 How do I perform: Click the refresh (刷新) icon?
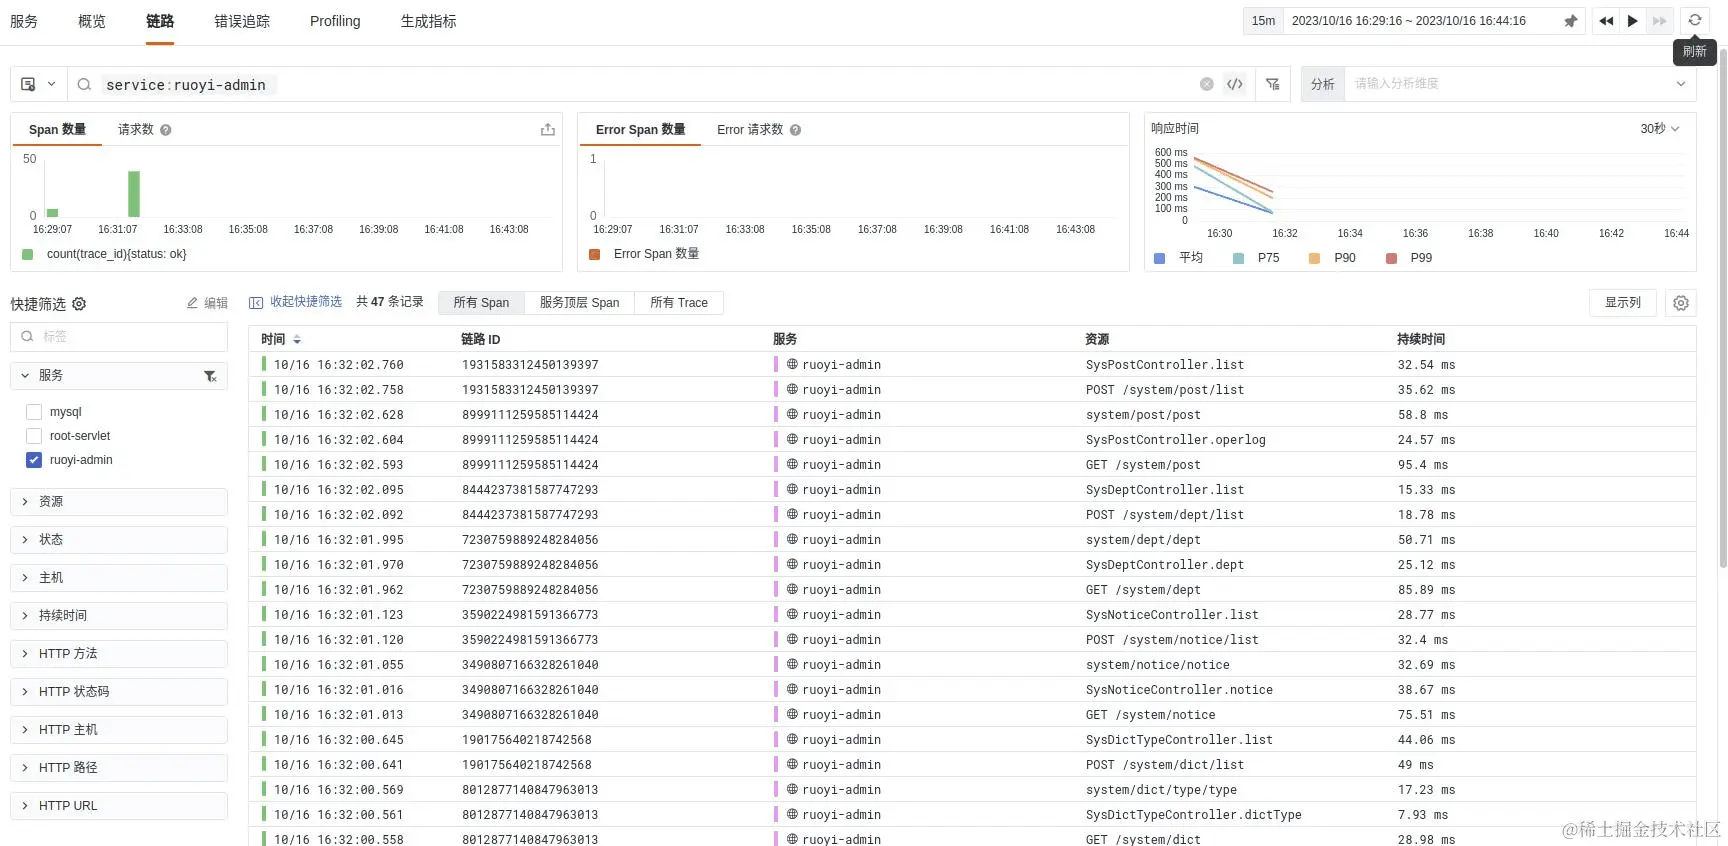coord(1694,20)
